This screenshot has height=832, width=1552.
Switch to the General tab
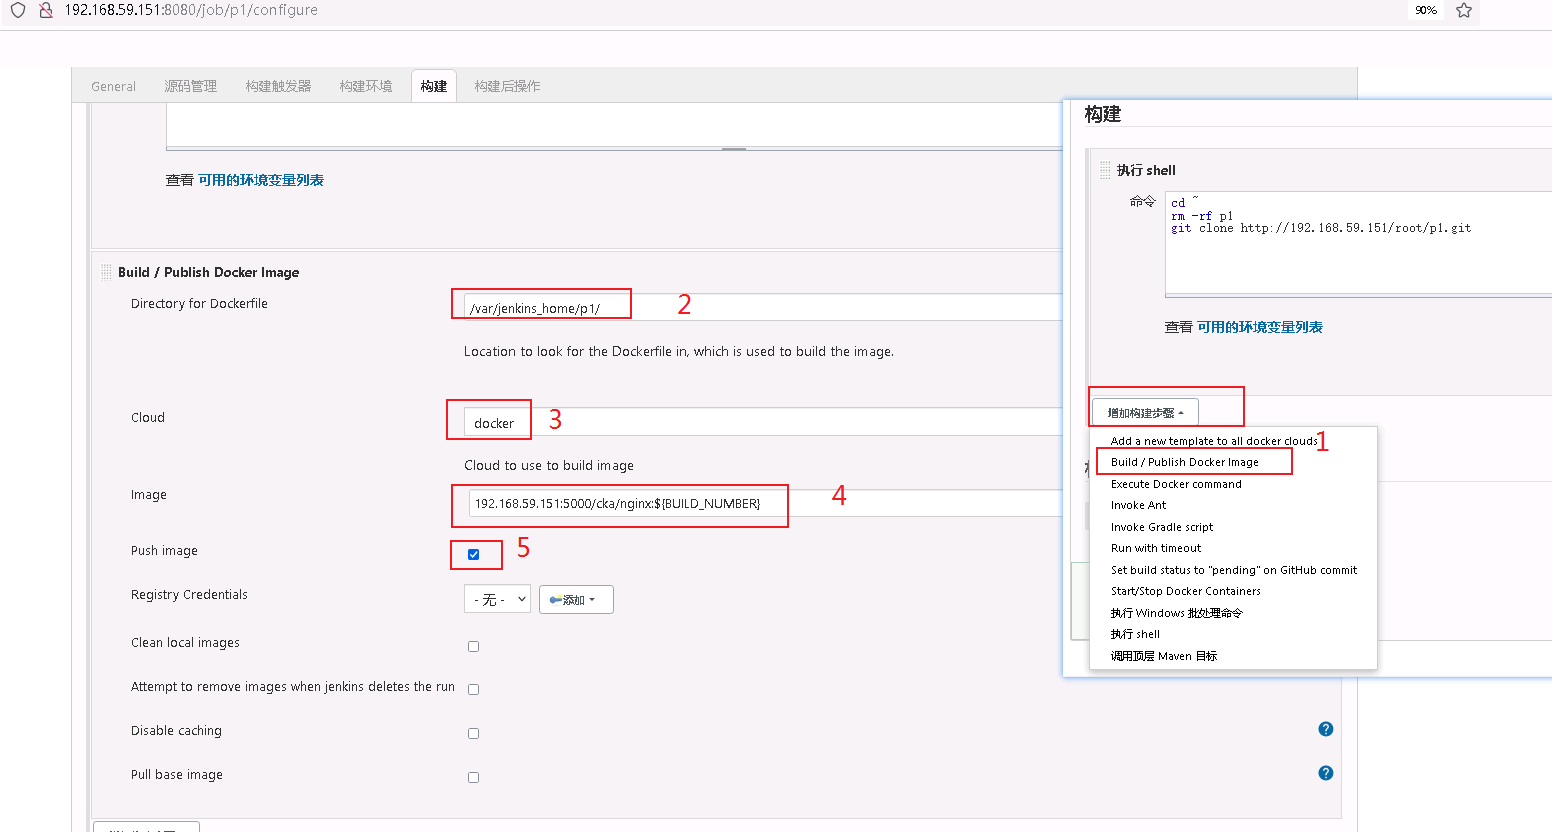(113, 86)
